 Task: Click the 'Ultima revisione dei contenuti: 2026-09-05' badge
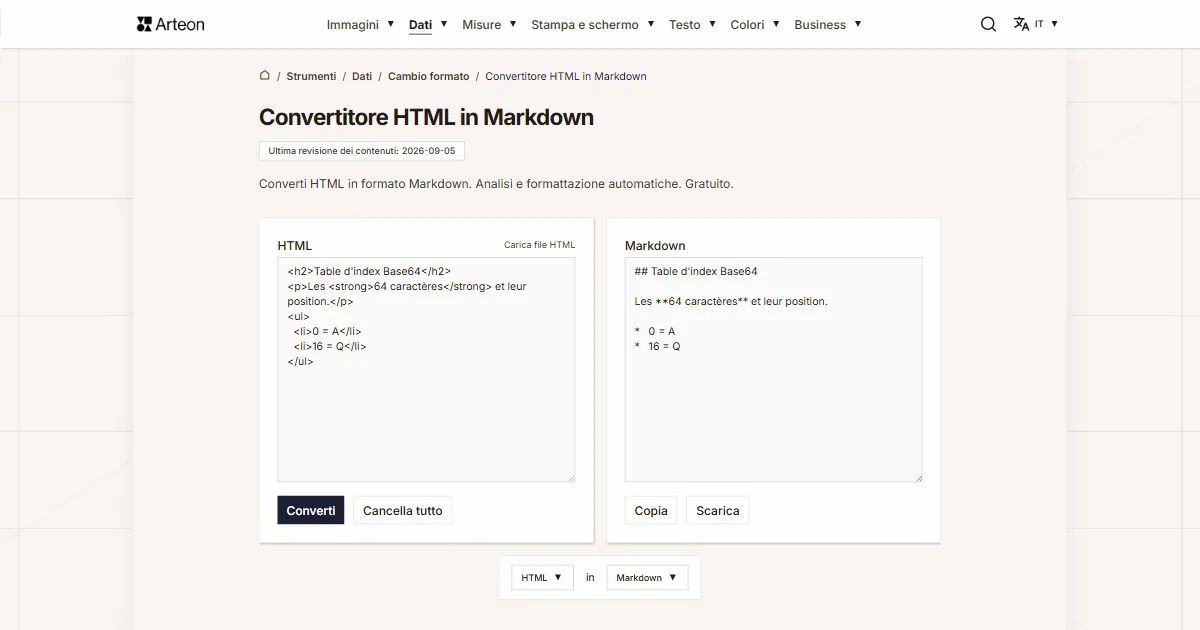[x=362, y=151]
